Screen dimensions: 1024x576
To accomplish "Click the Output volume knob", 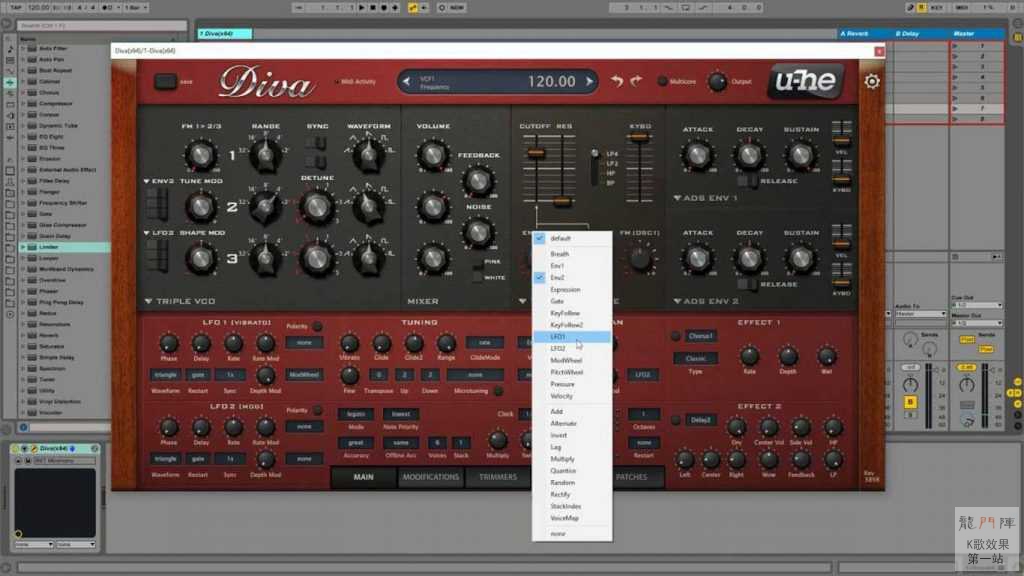I will point(717,82).
